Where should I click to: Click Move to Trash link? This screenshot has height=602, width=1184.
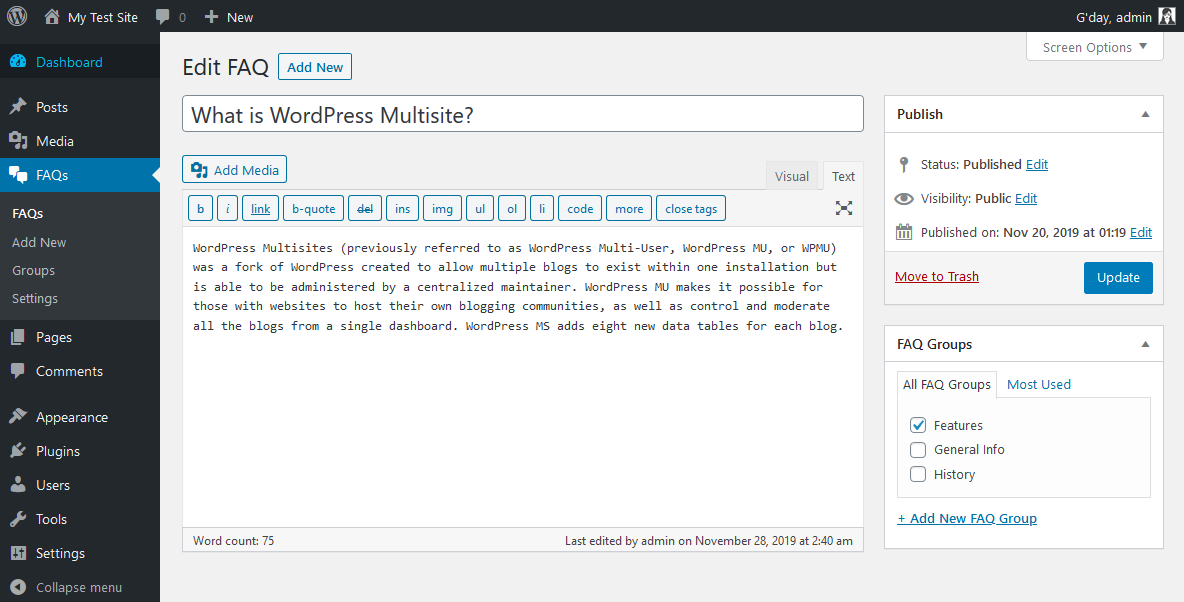pyautogui.click(x=936, y=276)
